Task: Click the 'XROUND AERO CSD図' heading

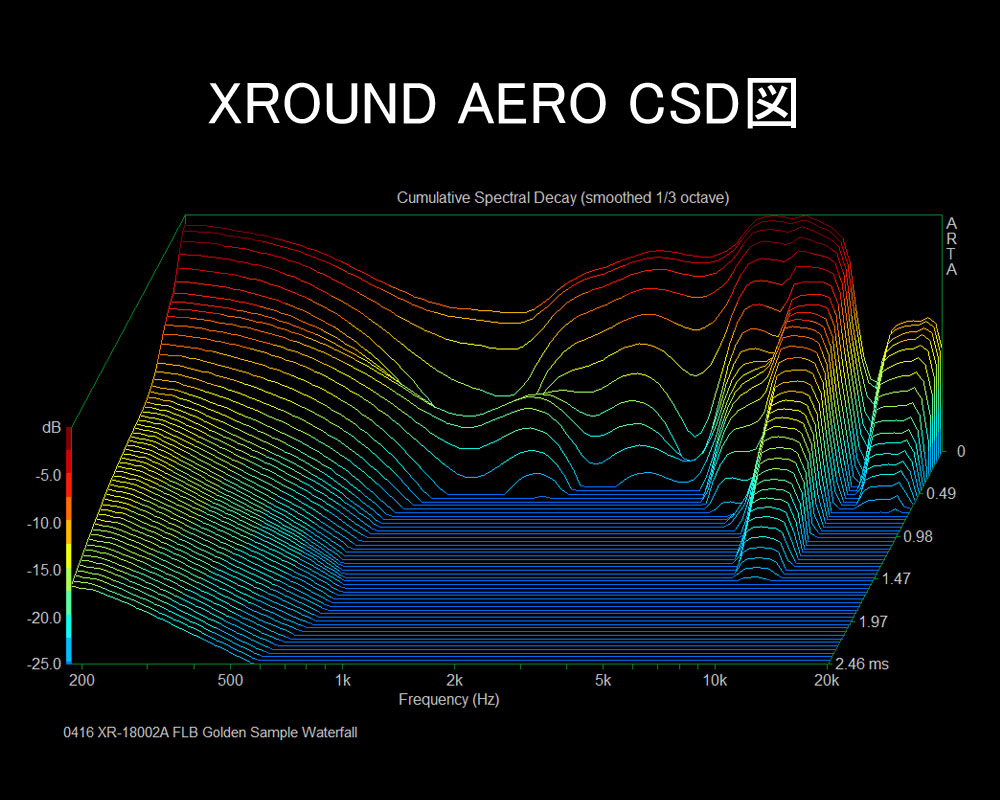Action: [503, 104]
